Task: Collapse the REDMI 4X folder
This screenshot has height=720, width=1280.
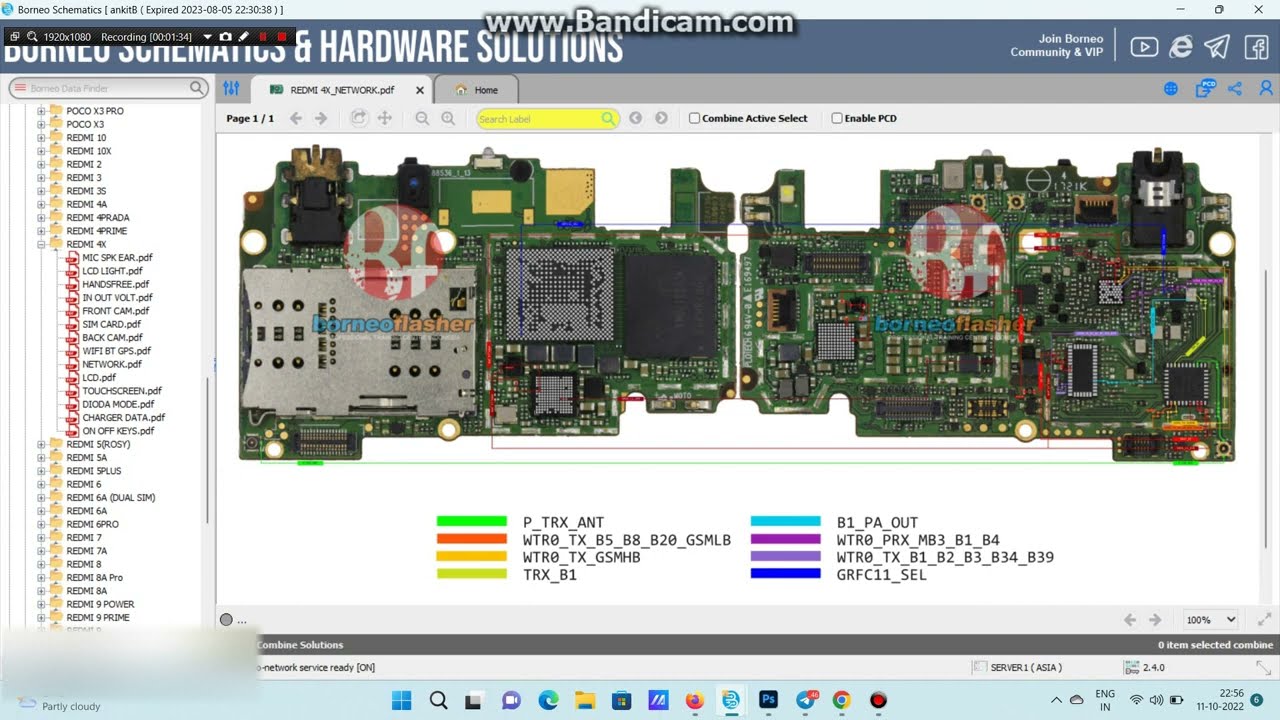Action: point(41,244)
